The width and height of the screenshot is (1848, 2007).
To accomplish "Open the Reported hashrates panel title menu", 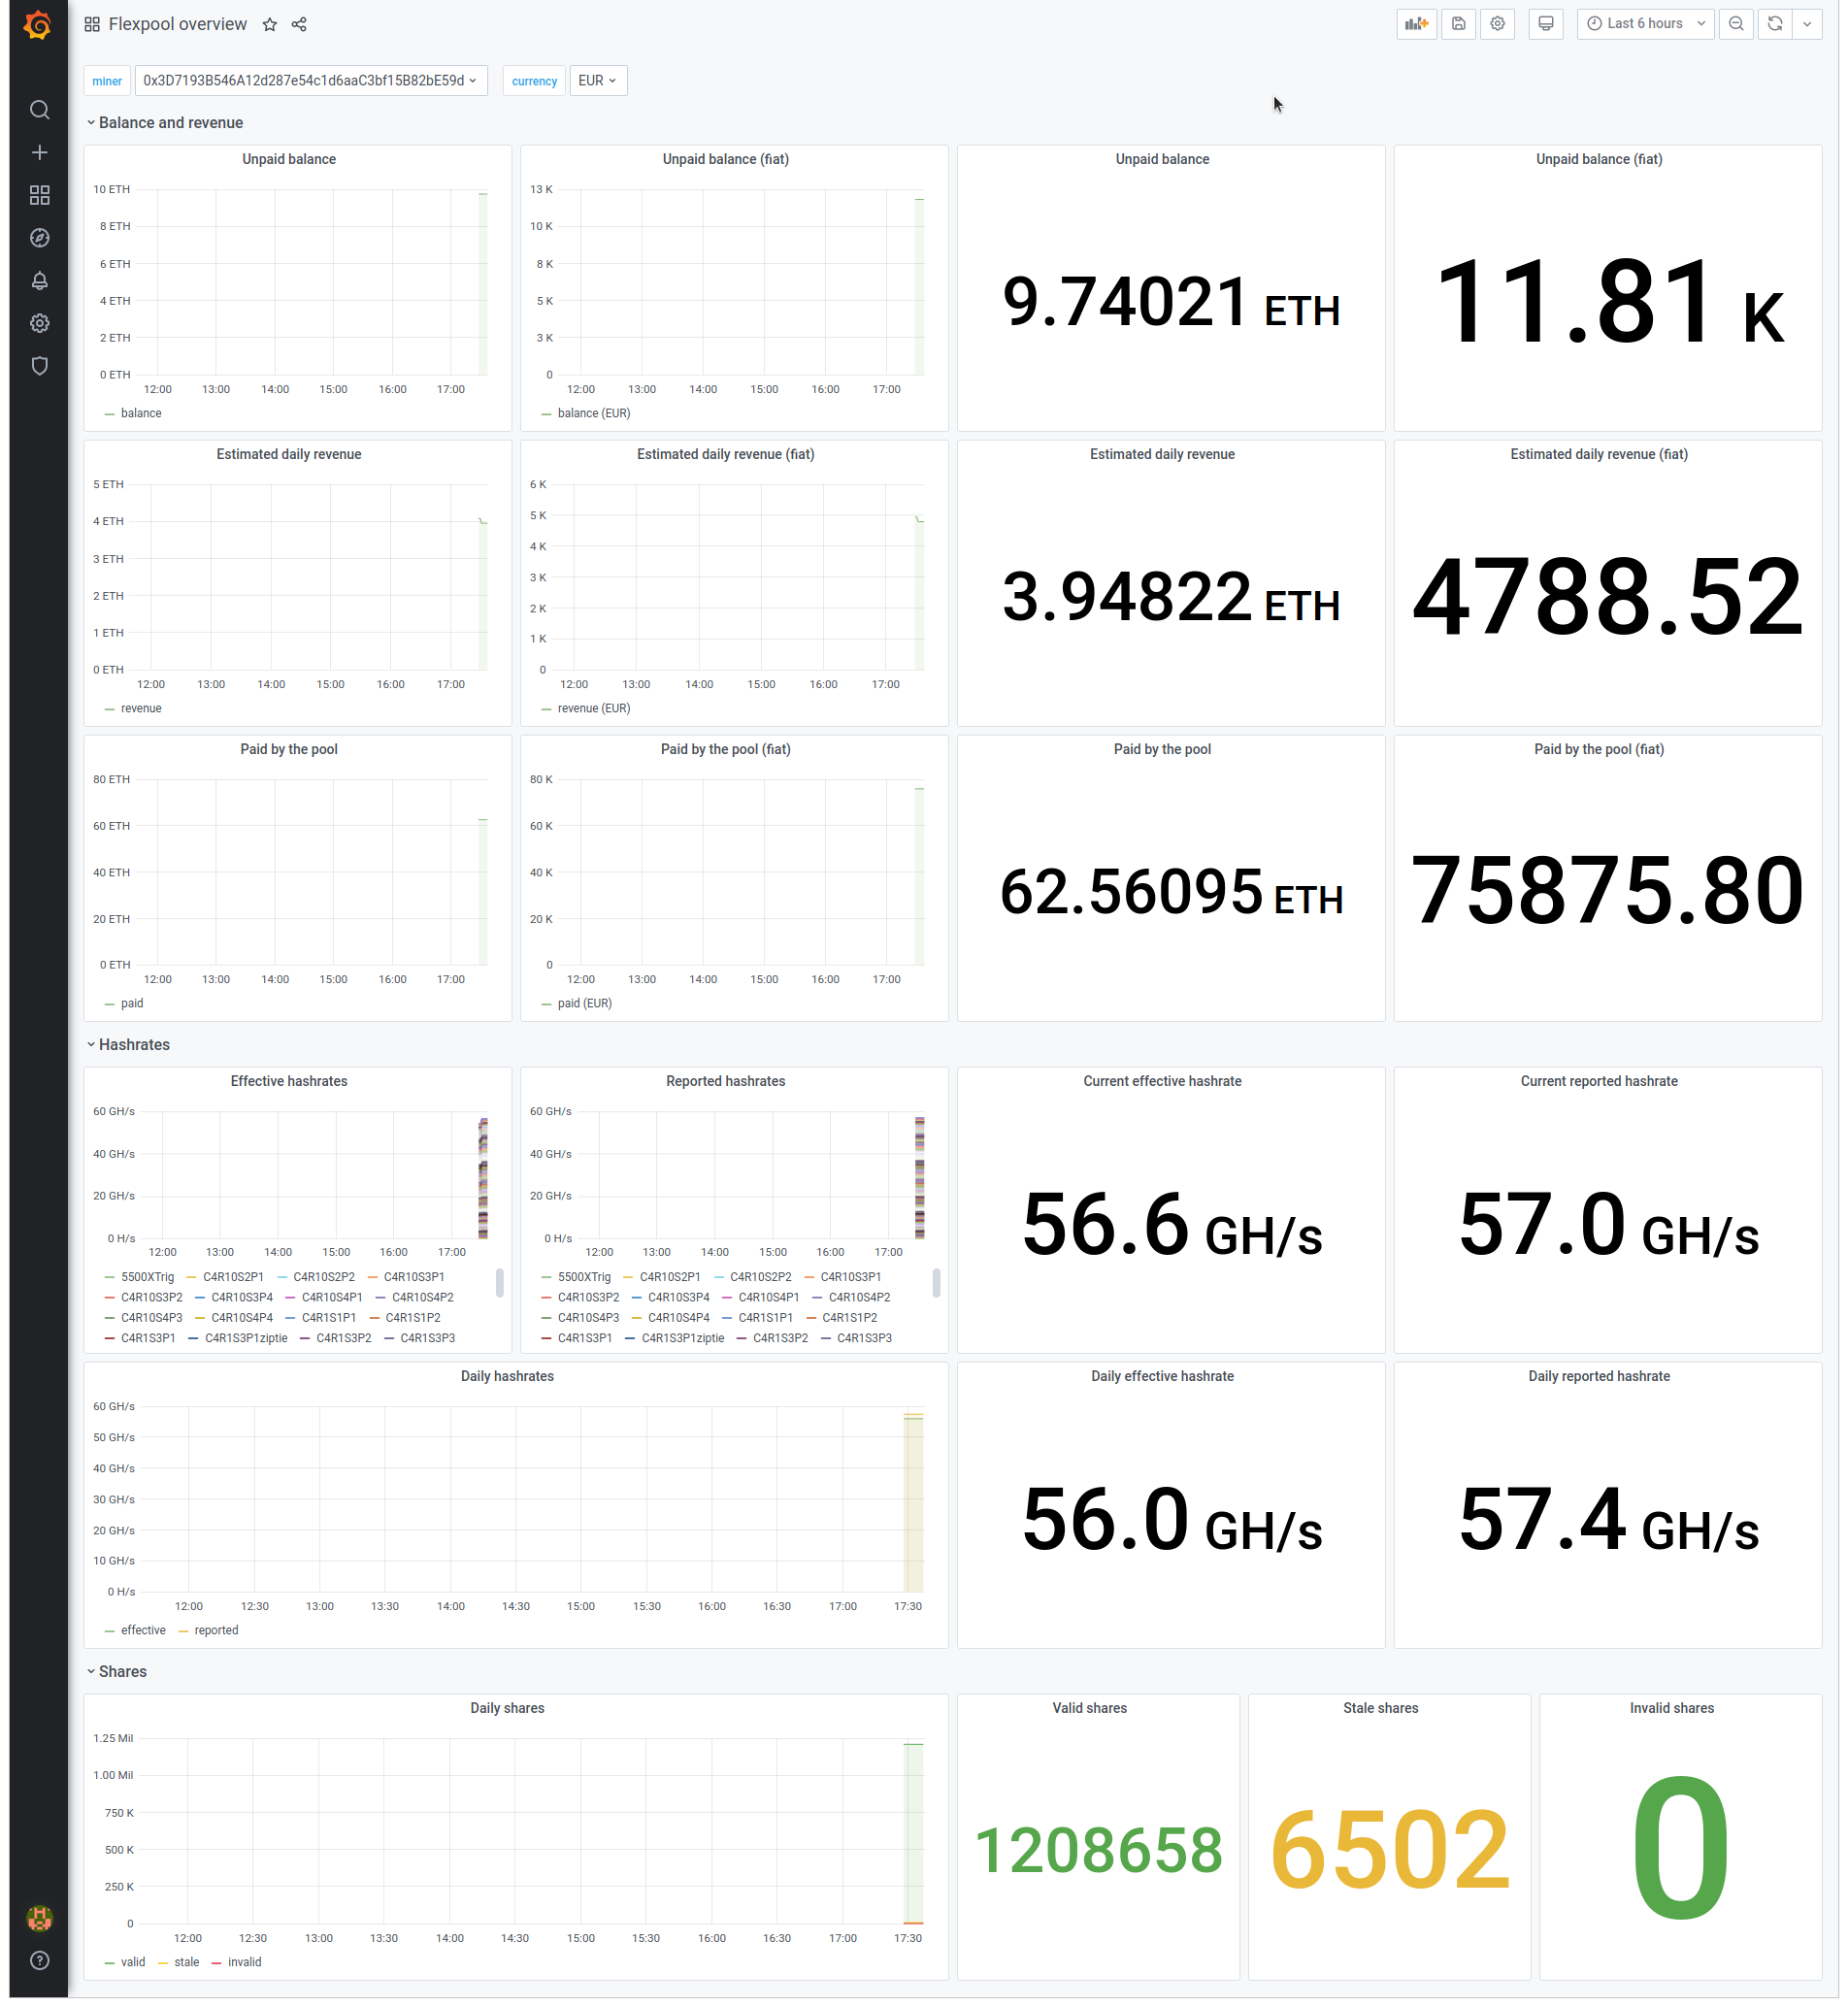I will [x=727, y=1082].
